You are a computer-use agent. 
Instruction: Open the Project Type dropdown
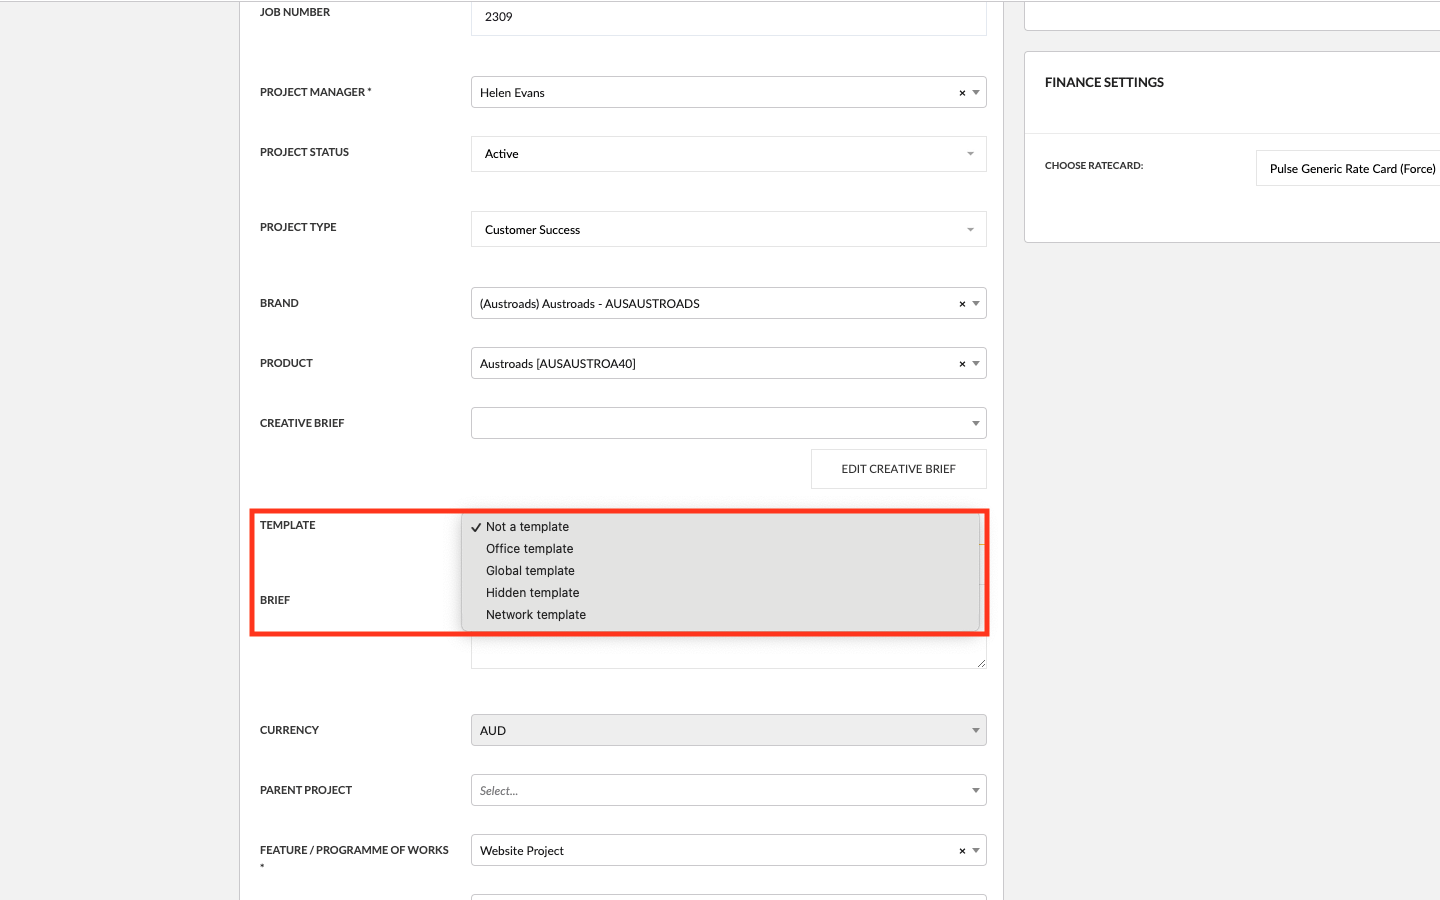tap(728, 230)
